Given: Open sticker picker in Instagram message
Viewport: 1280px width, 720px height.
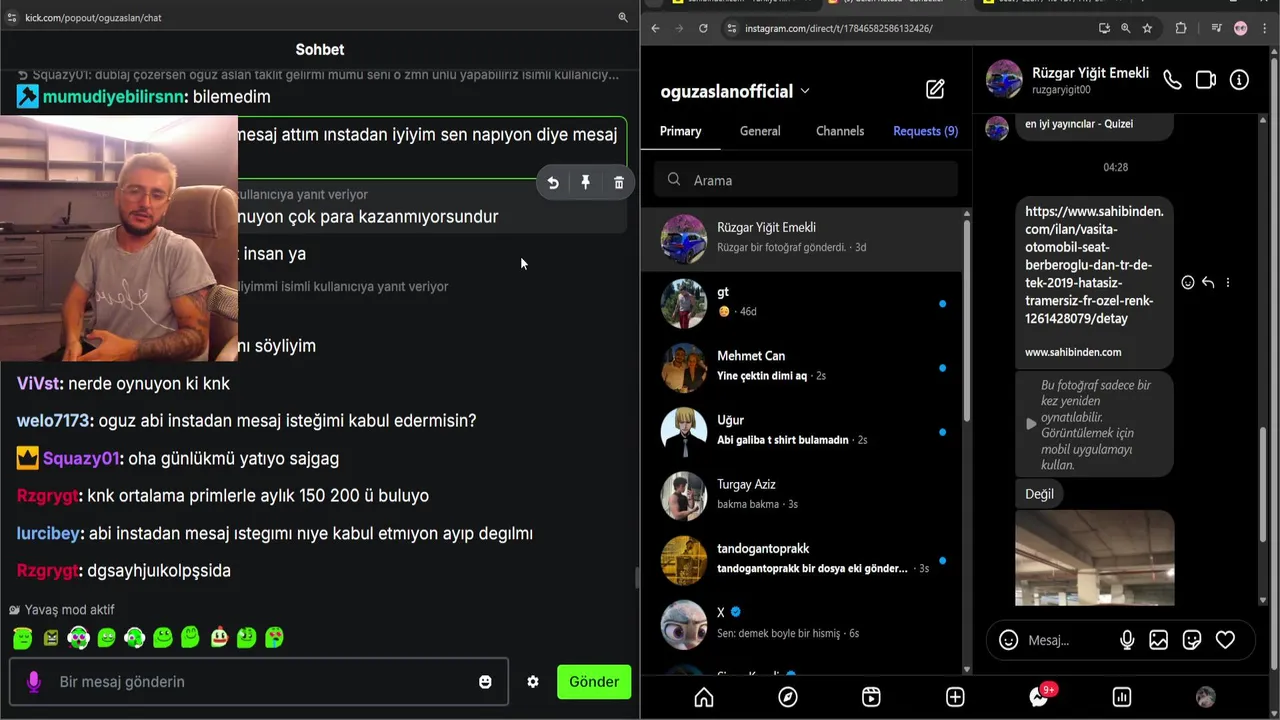Looking at the screenshot, I should click(x=1192, y=640).
